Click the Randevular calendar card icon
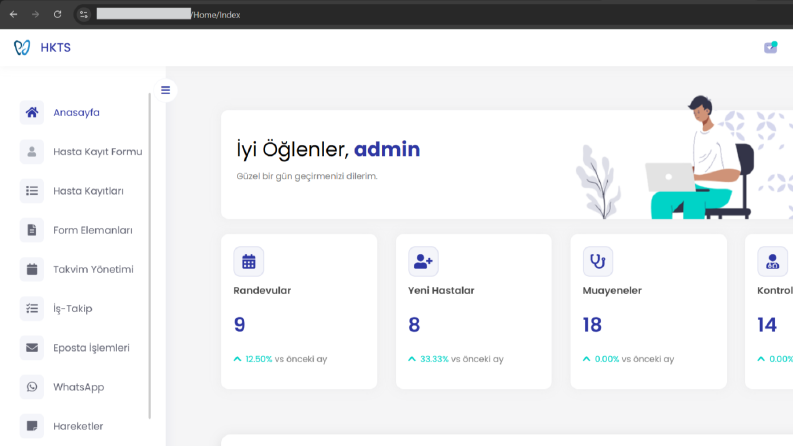Image resolution: width=793 pixels, height=446 pixels. point(248,261)
